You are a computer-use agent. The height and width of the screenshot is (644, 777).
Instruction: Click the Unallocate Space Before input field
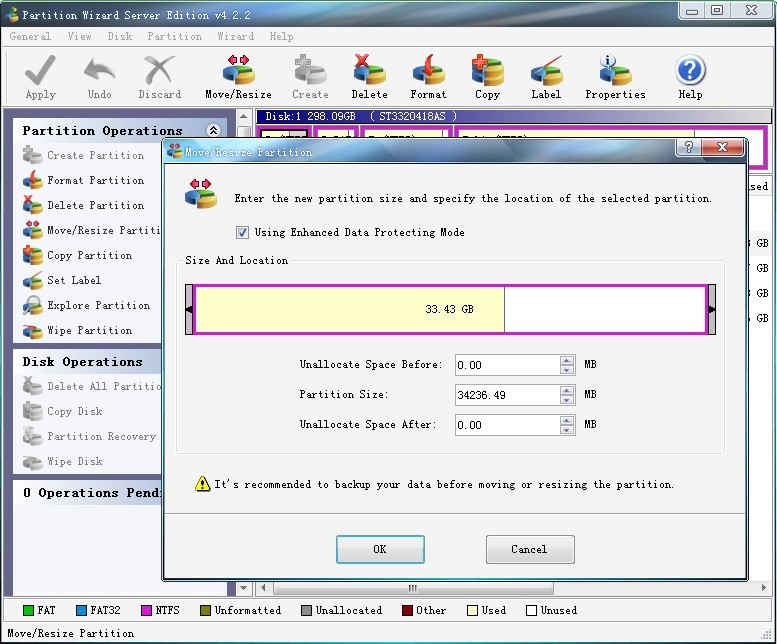coord(508,365)
